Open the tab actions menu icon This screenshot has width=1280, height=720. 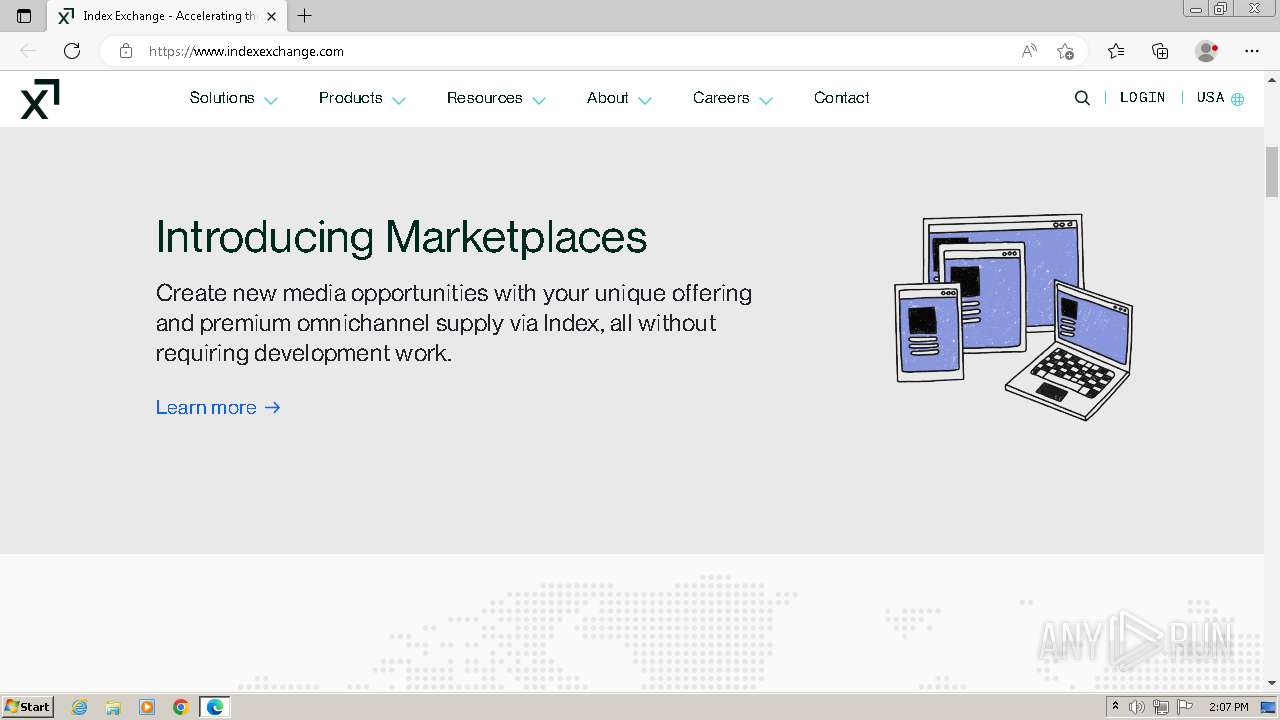point(24,16)
